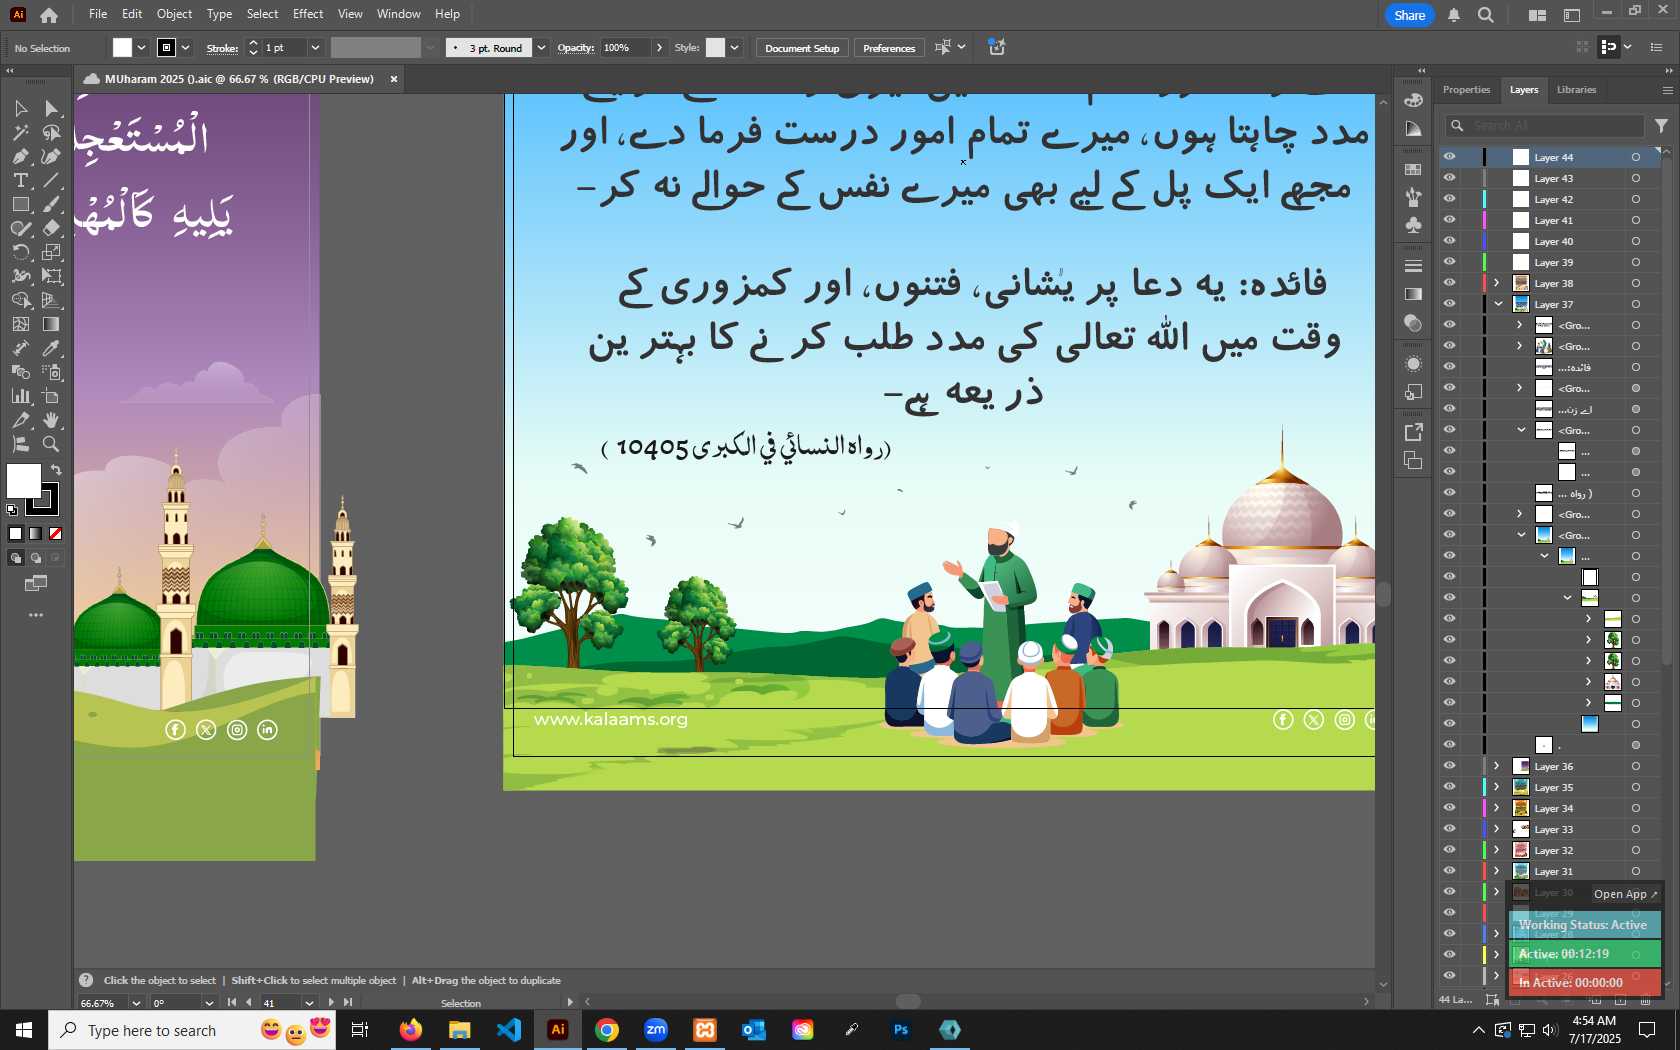Click the Home icon
Image resolution: width=1680 pixels, height=1050 pixels.
pos(49,15)
